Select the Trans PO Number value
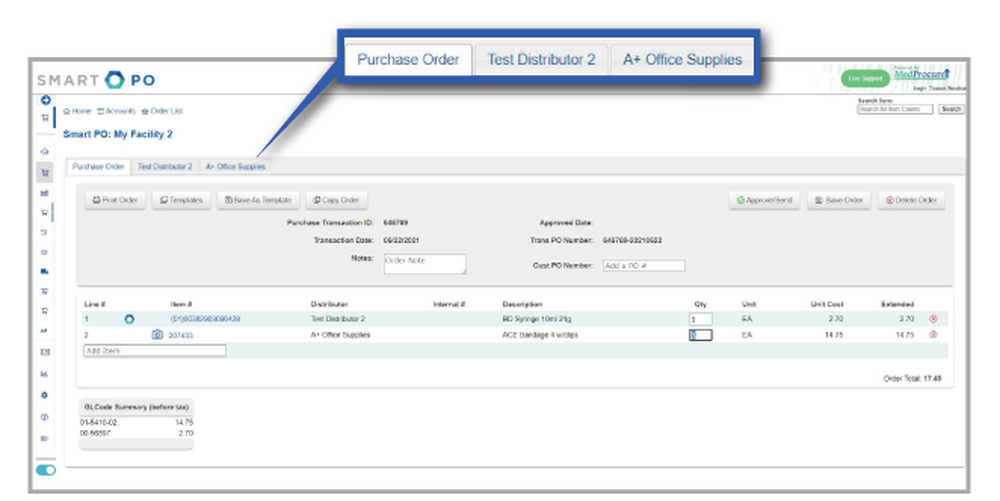The height and width of the screenshot is (501, 1000). coord(632,240)
